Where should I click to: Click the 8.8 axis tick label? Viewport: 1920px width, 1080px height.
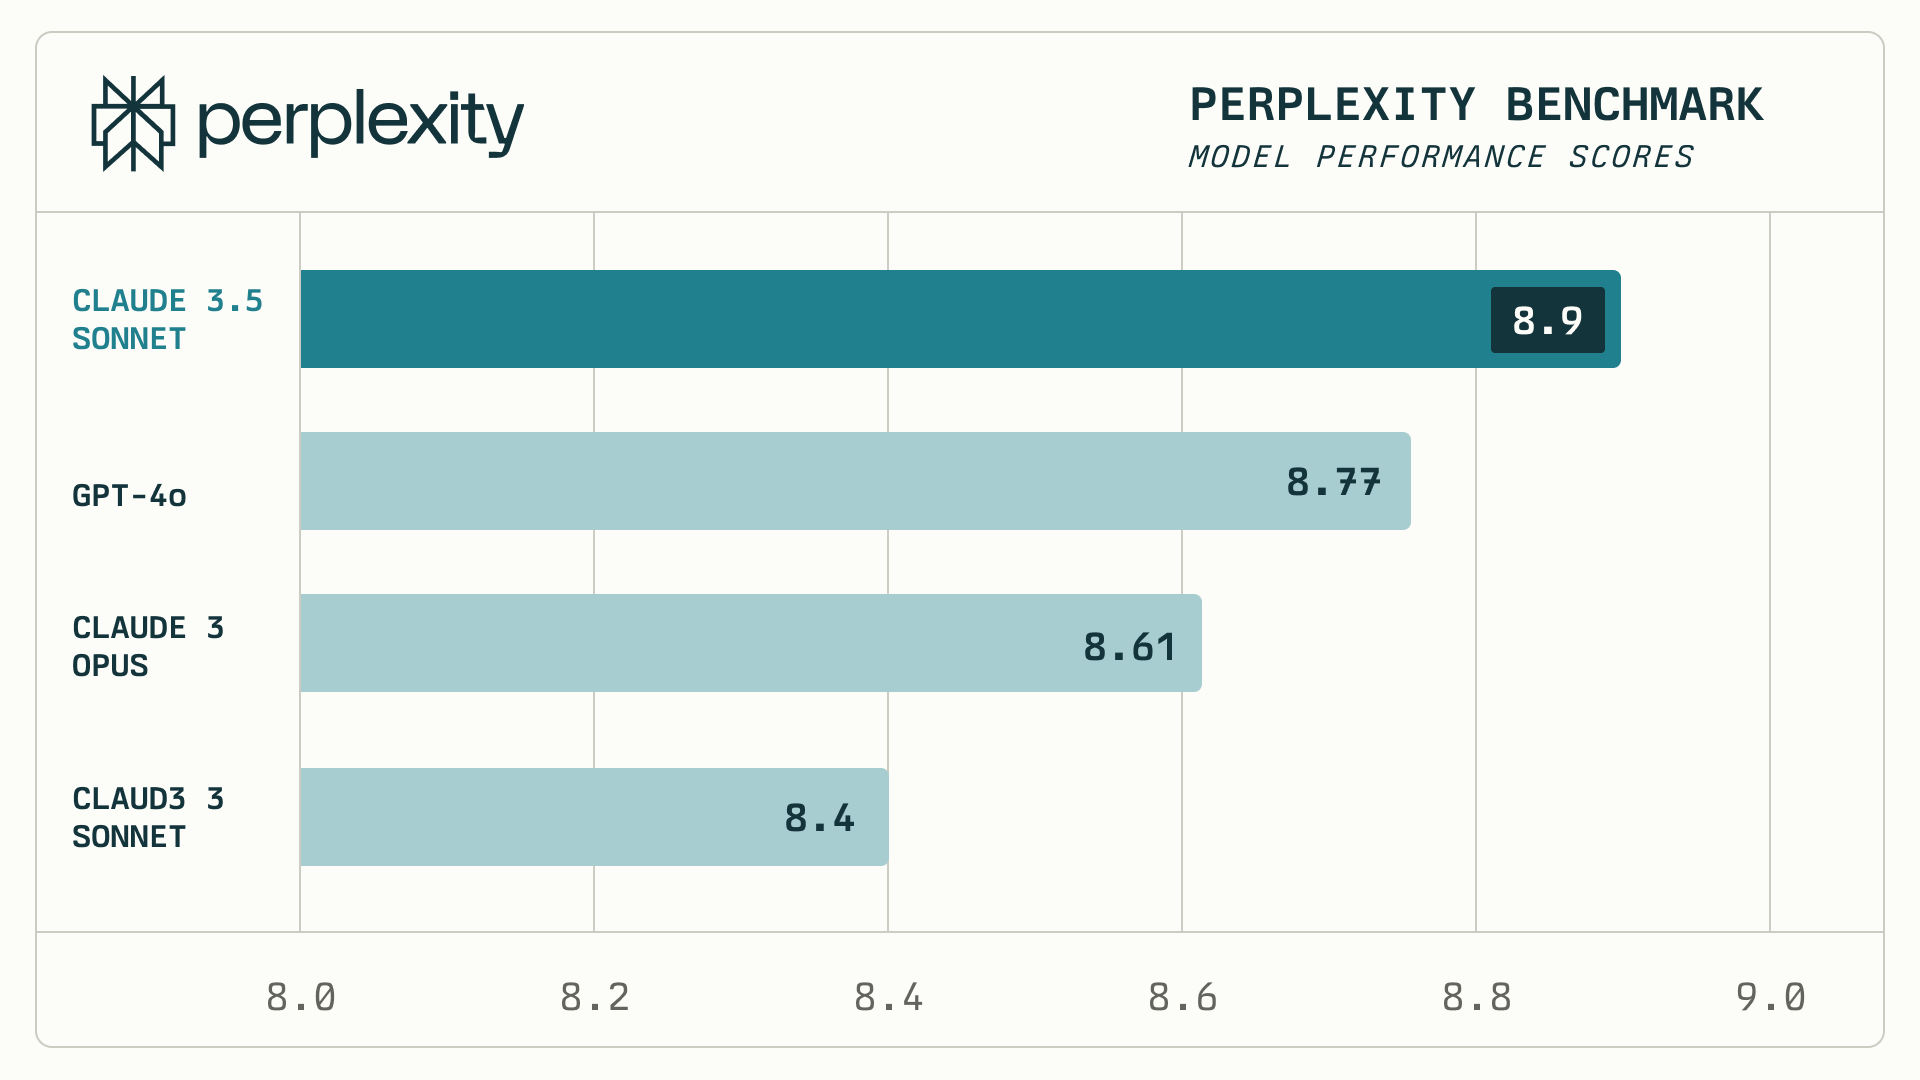1476,997
